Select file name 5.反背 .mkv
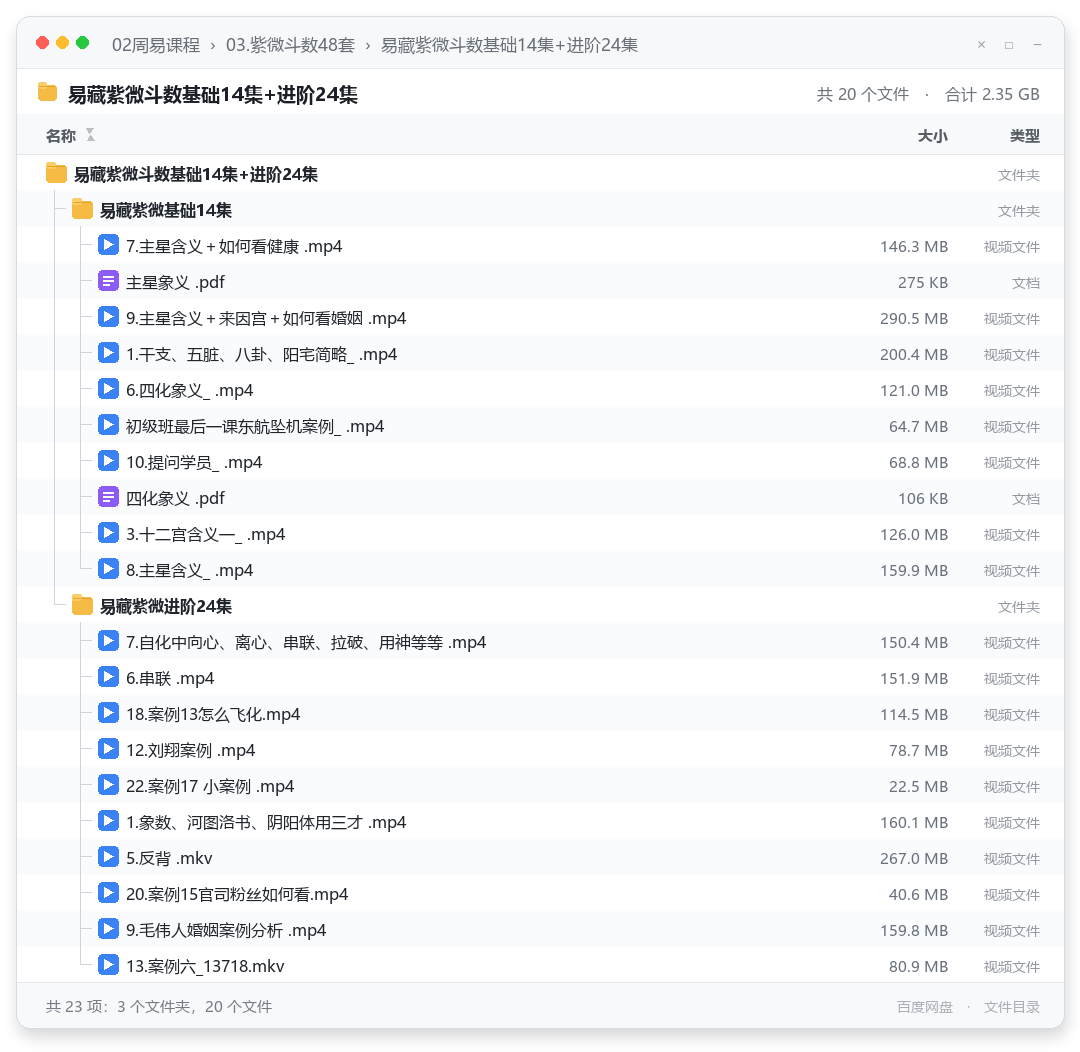 169,858
